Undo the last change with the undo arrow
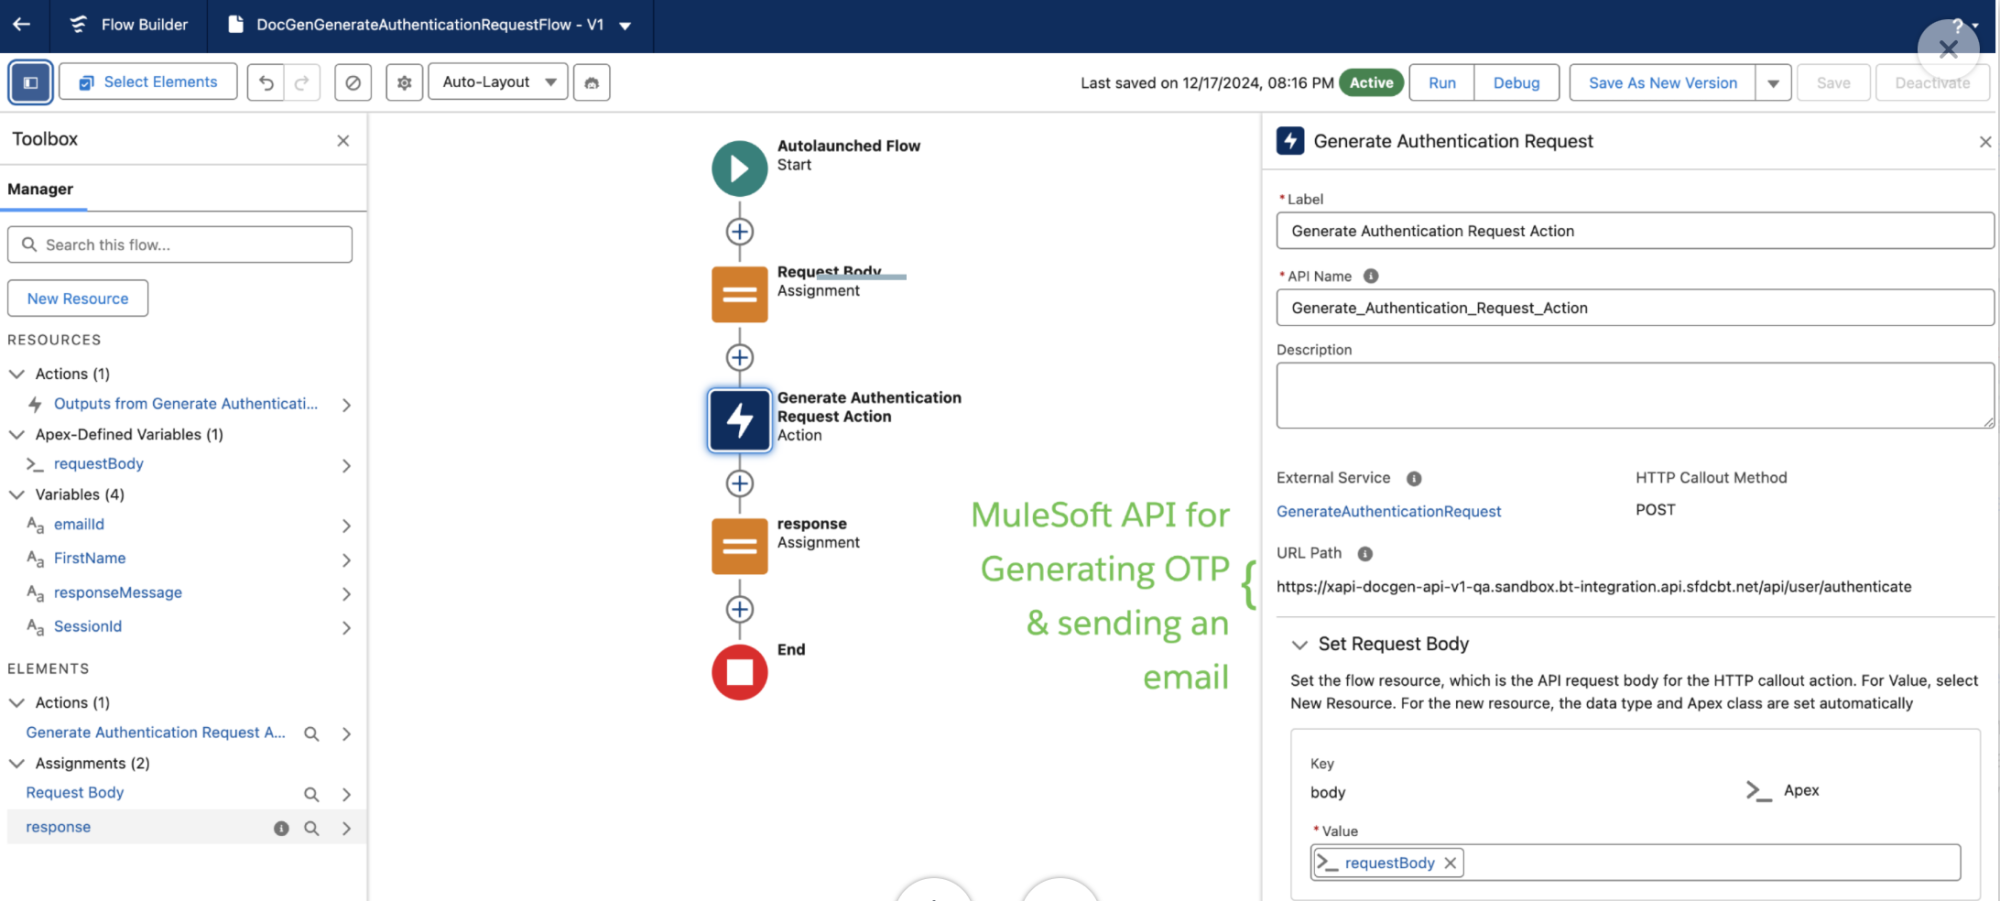The height and width of the screenshot is (901, 2000). click(x=265, y=82)
